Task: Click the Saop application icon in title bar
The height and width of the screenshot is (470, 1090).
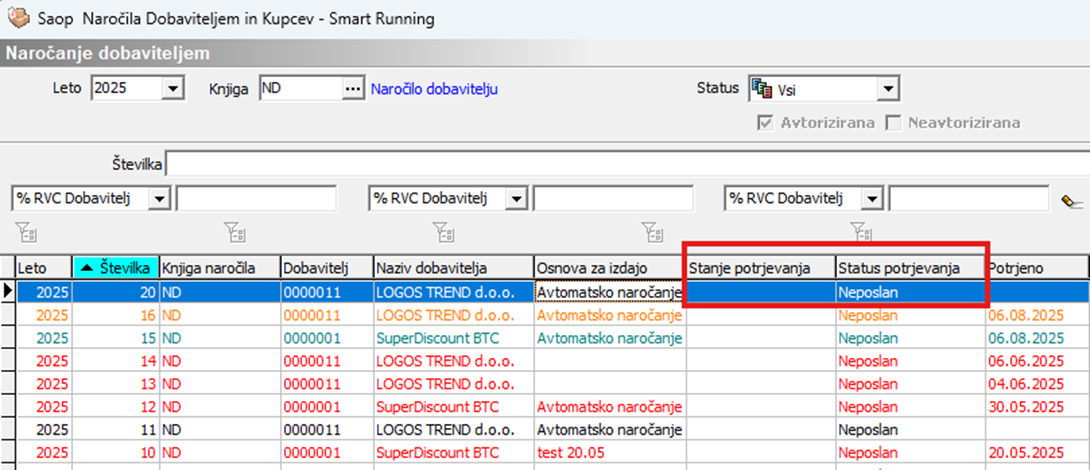Action: pos(17,18)
